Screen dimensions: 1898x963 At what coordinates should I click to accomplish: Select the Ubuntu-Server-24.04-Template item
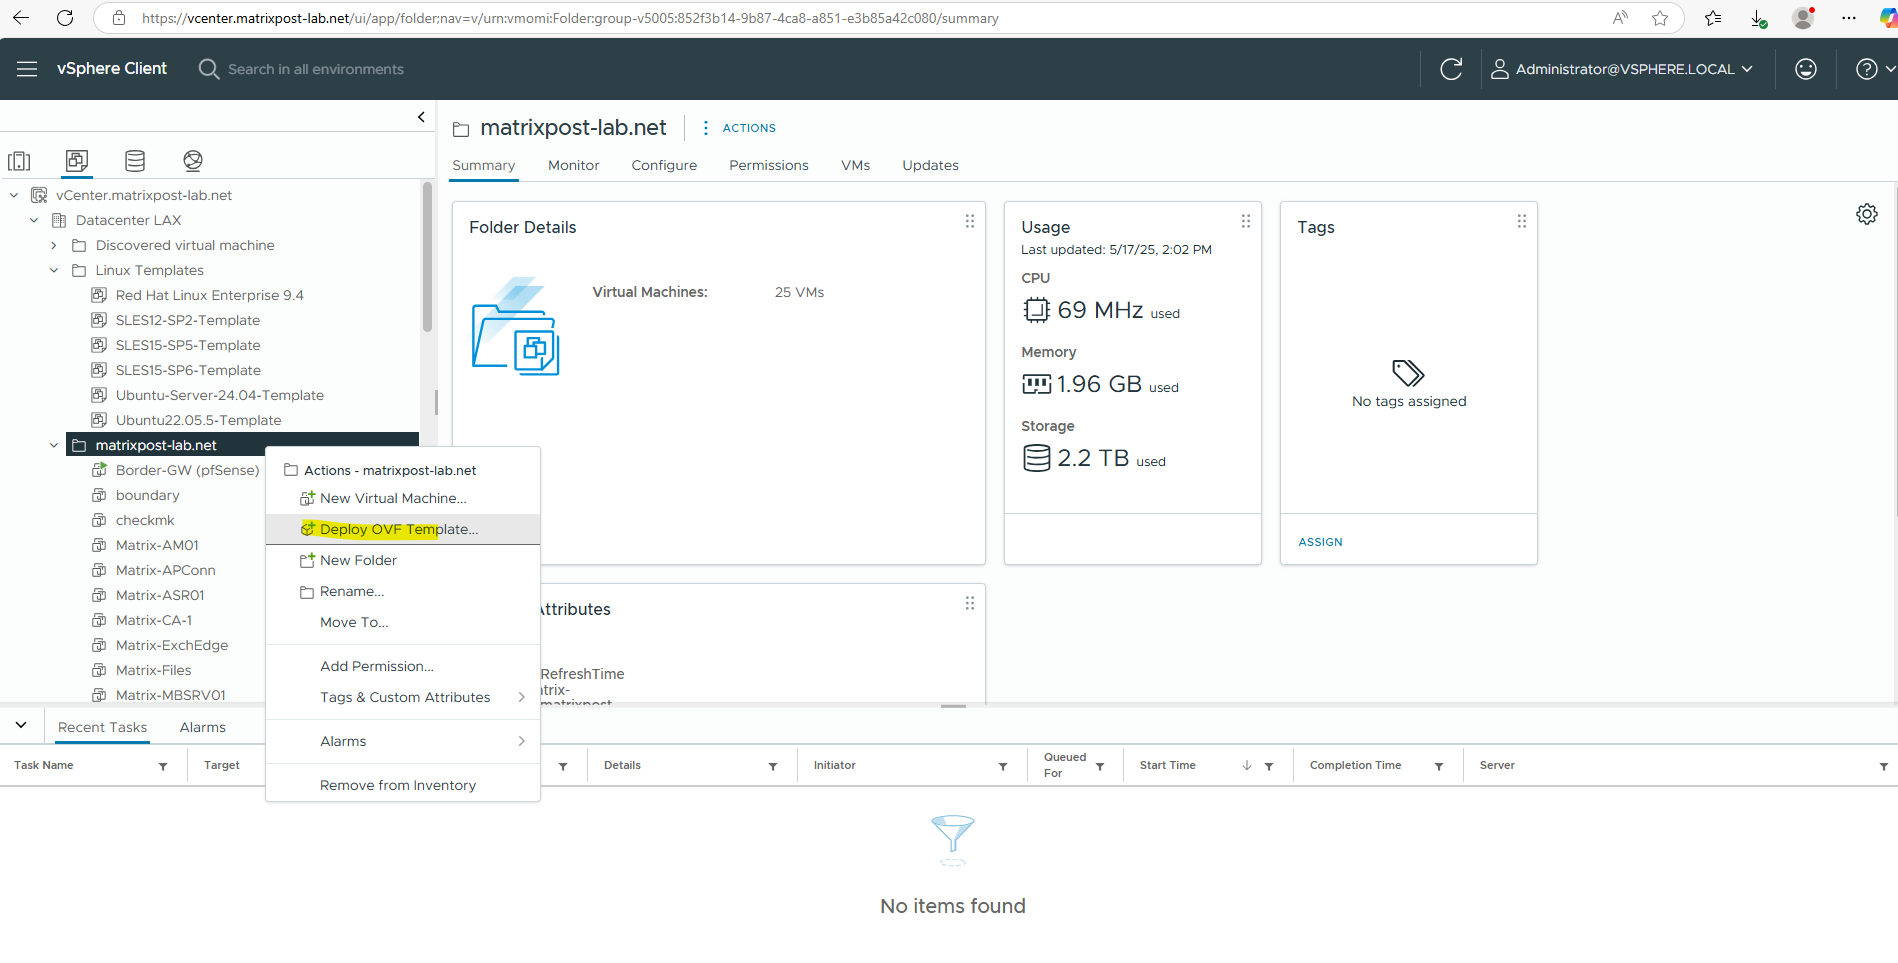point(219,395)
